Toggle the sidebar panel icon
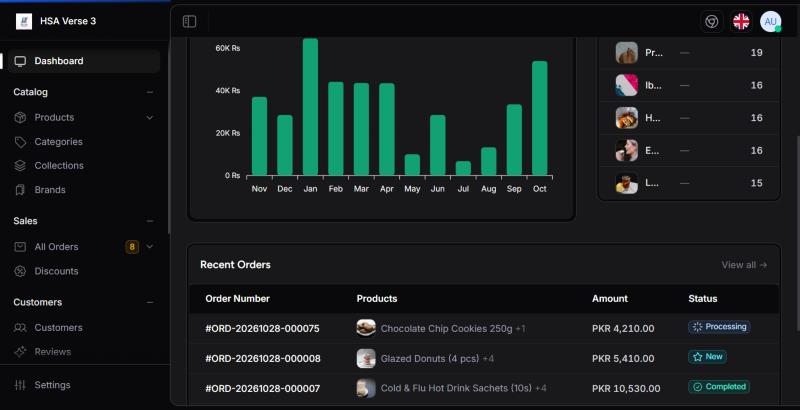The width and height of the screenshot is (800, 410). point(189,21)
